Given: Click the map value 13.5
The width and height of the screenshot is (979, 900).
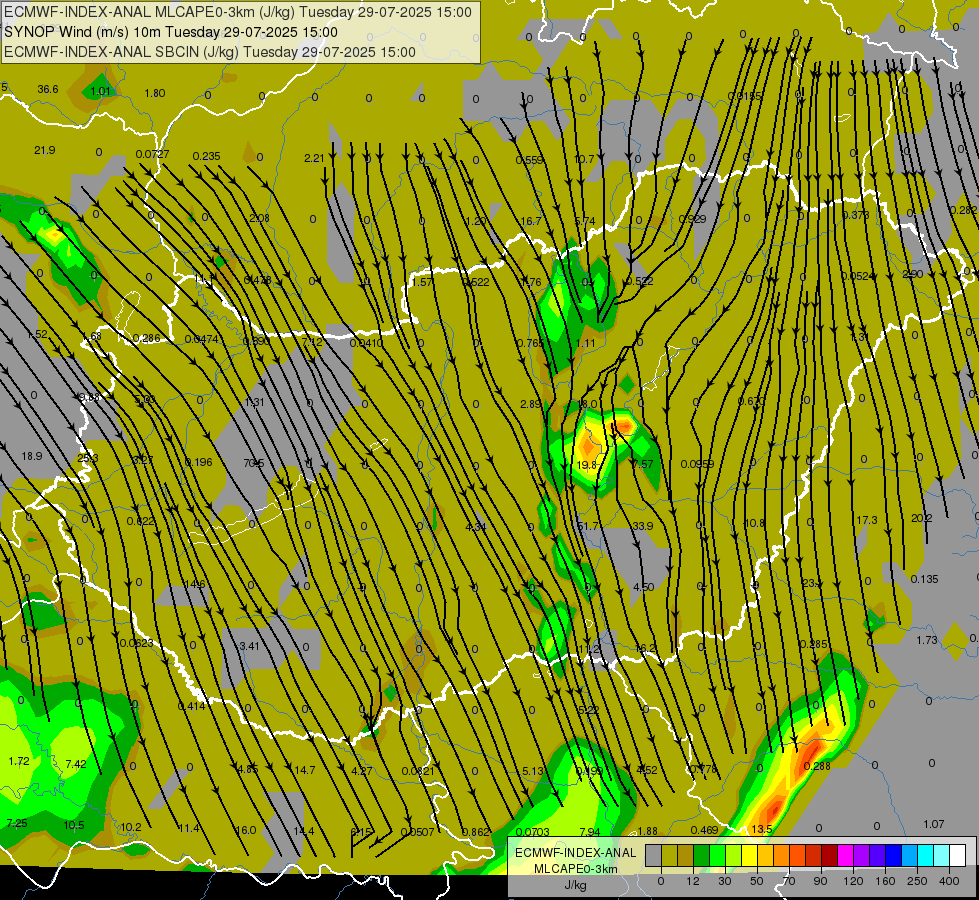Looking at the screenshot, I should (x=762, y=829).
